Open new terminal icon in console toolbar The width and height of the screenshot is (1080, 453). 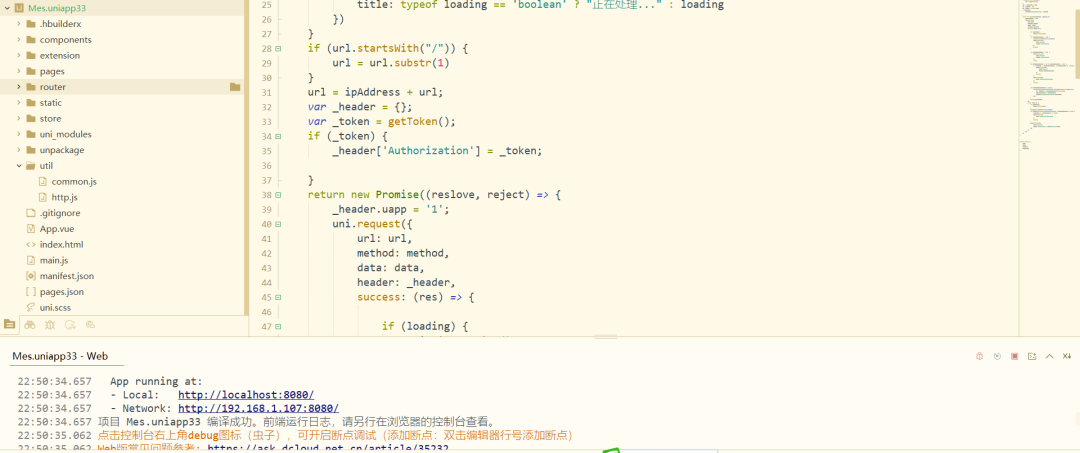click(x=1031, y=356)
